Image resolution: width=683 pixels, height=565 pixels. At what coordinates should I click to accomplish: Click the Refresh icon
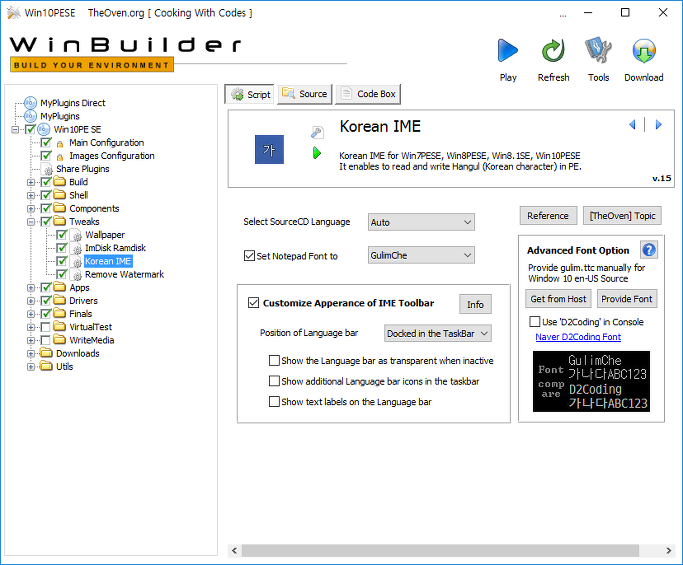[x=553, y=51]
